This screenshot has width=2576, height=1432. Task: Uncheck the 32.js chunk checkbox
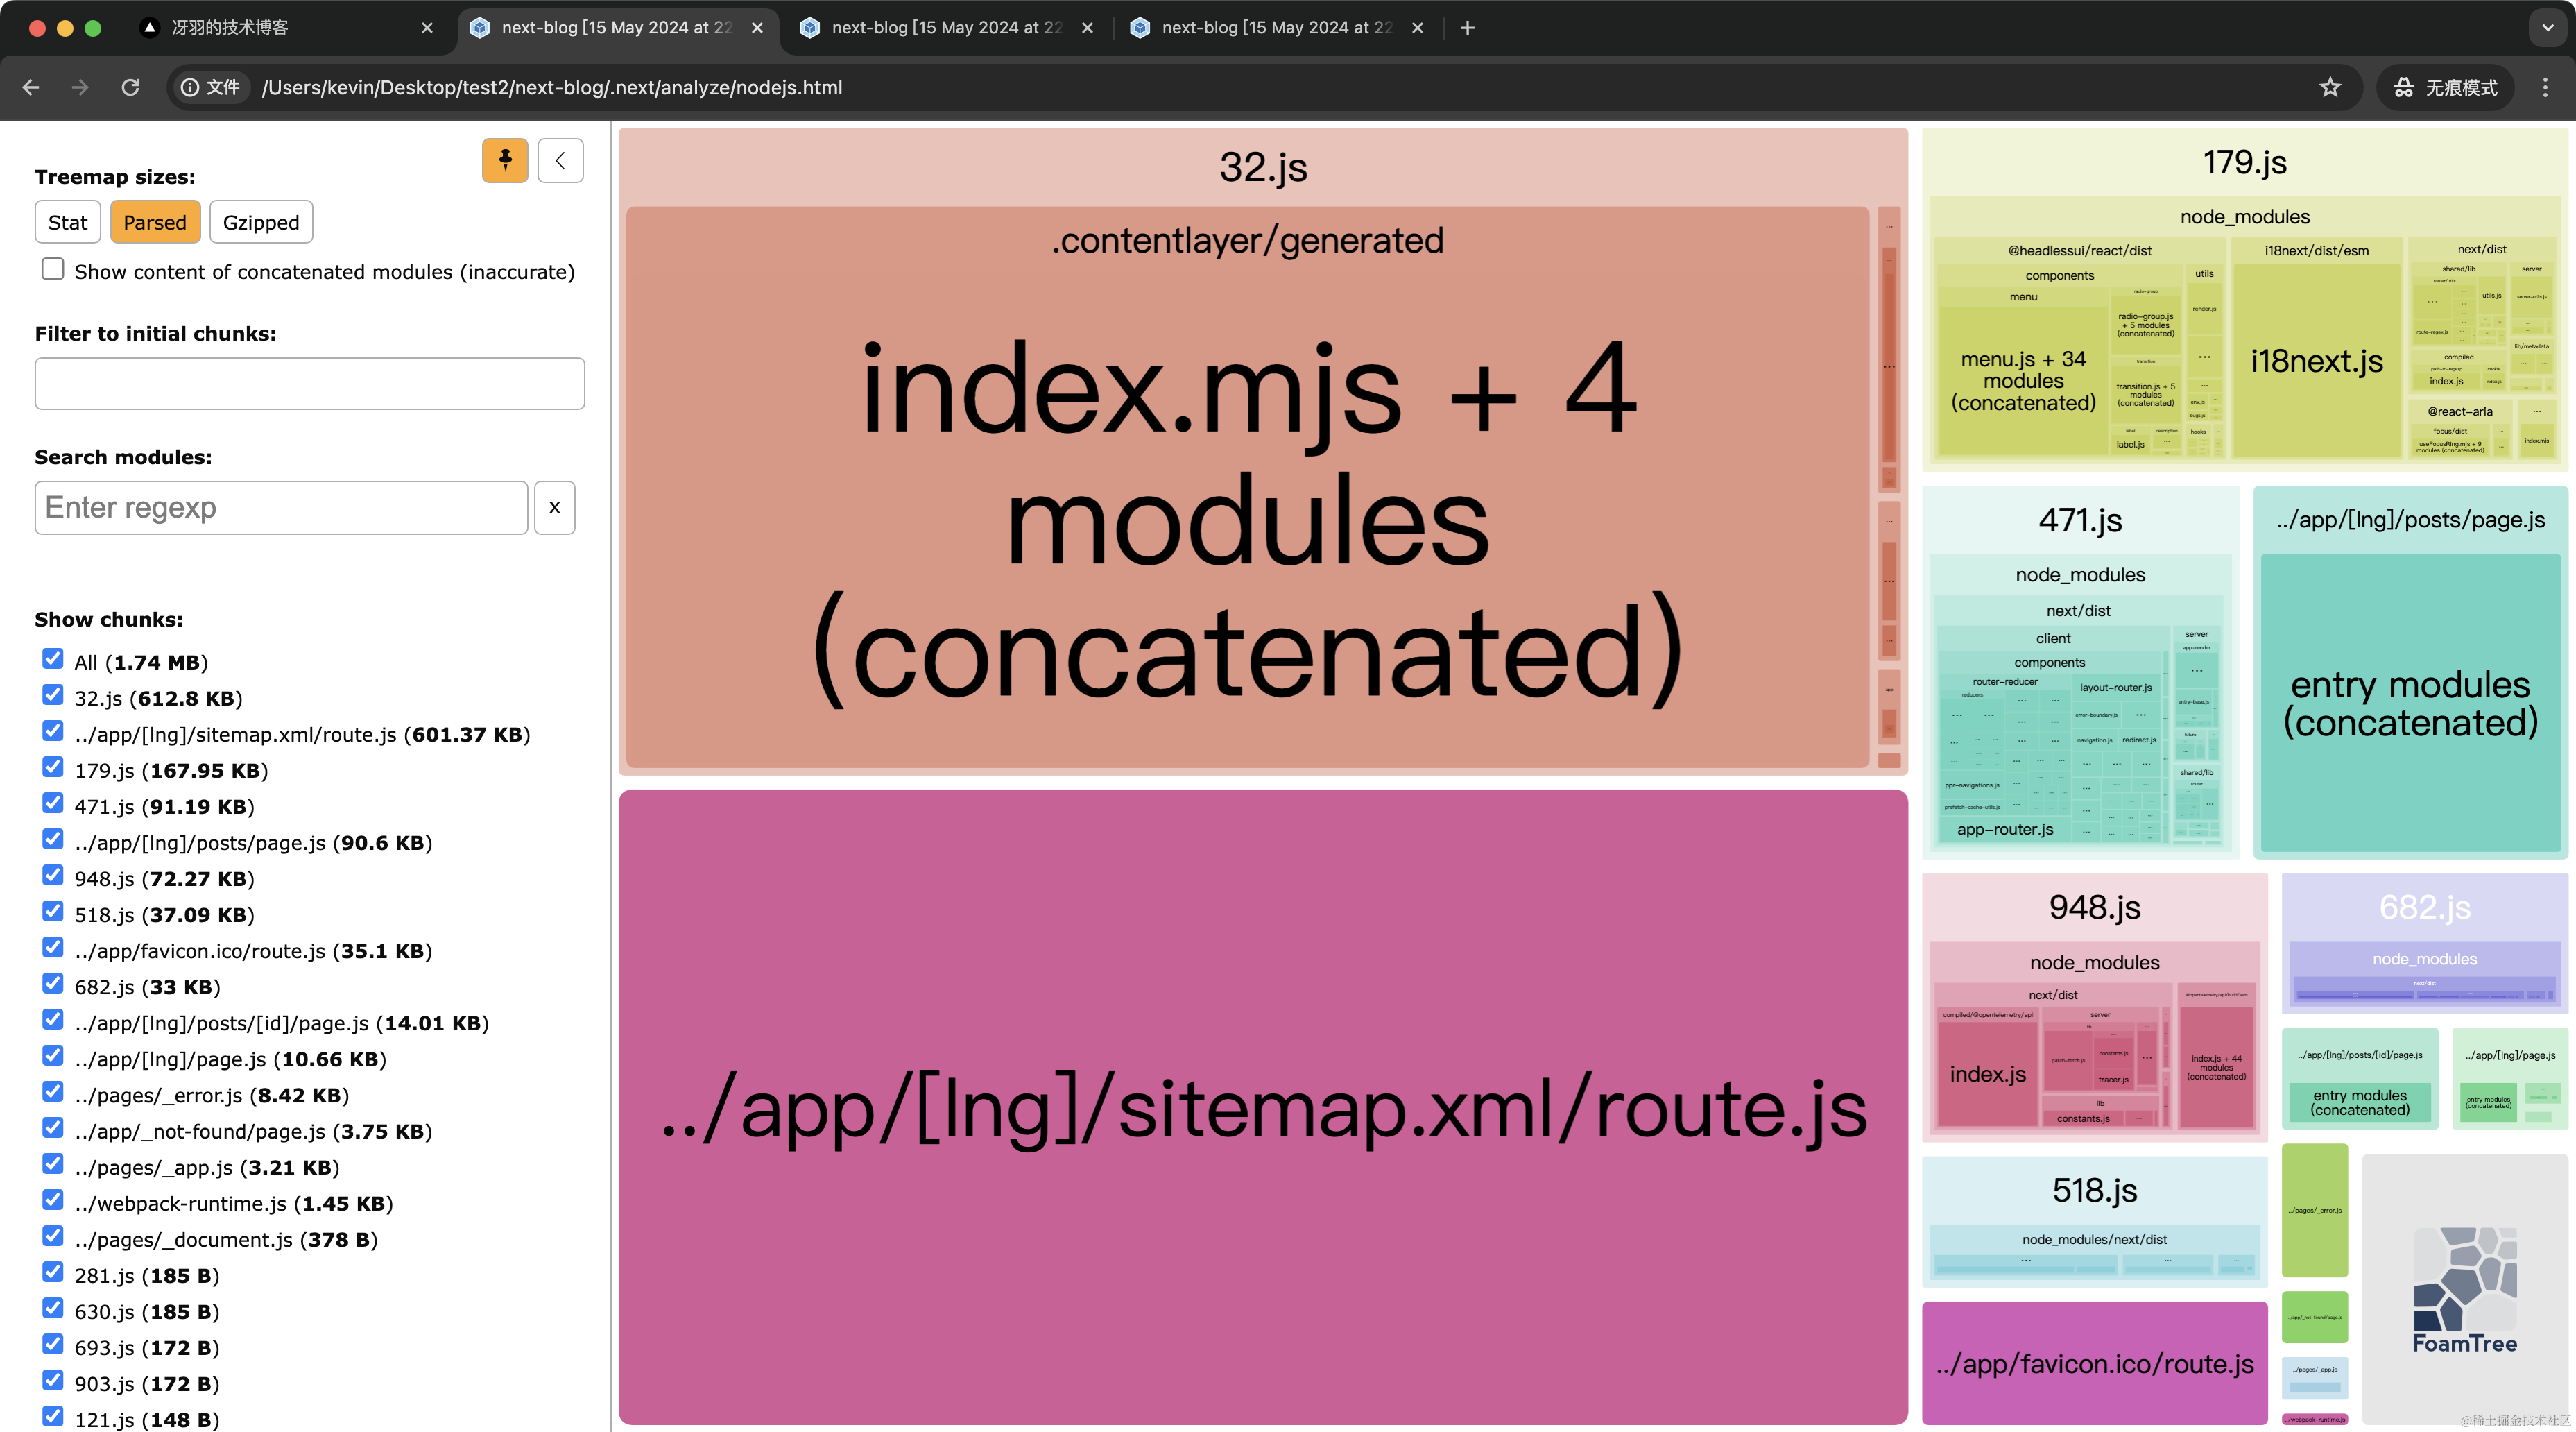point(53,695)
